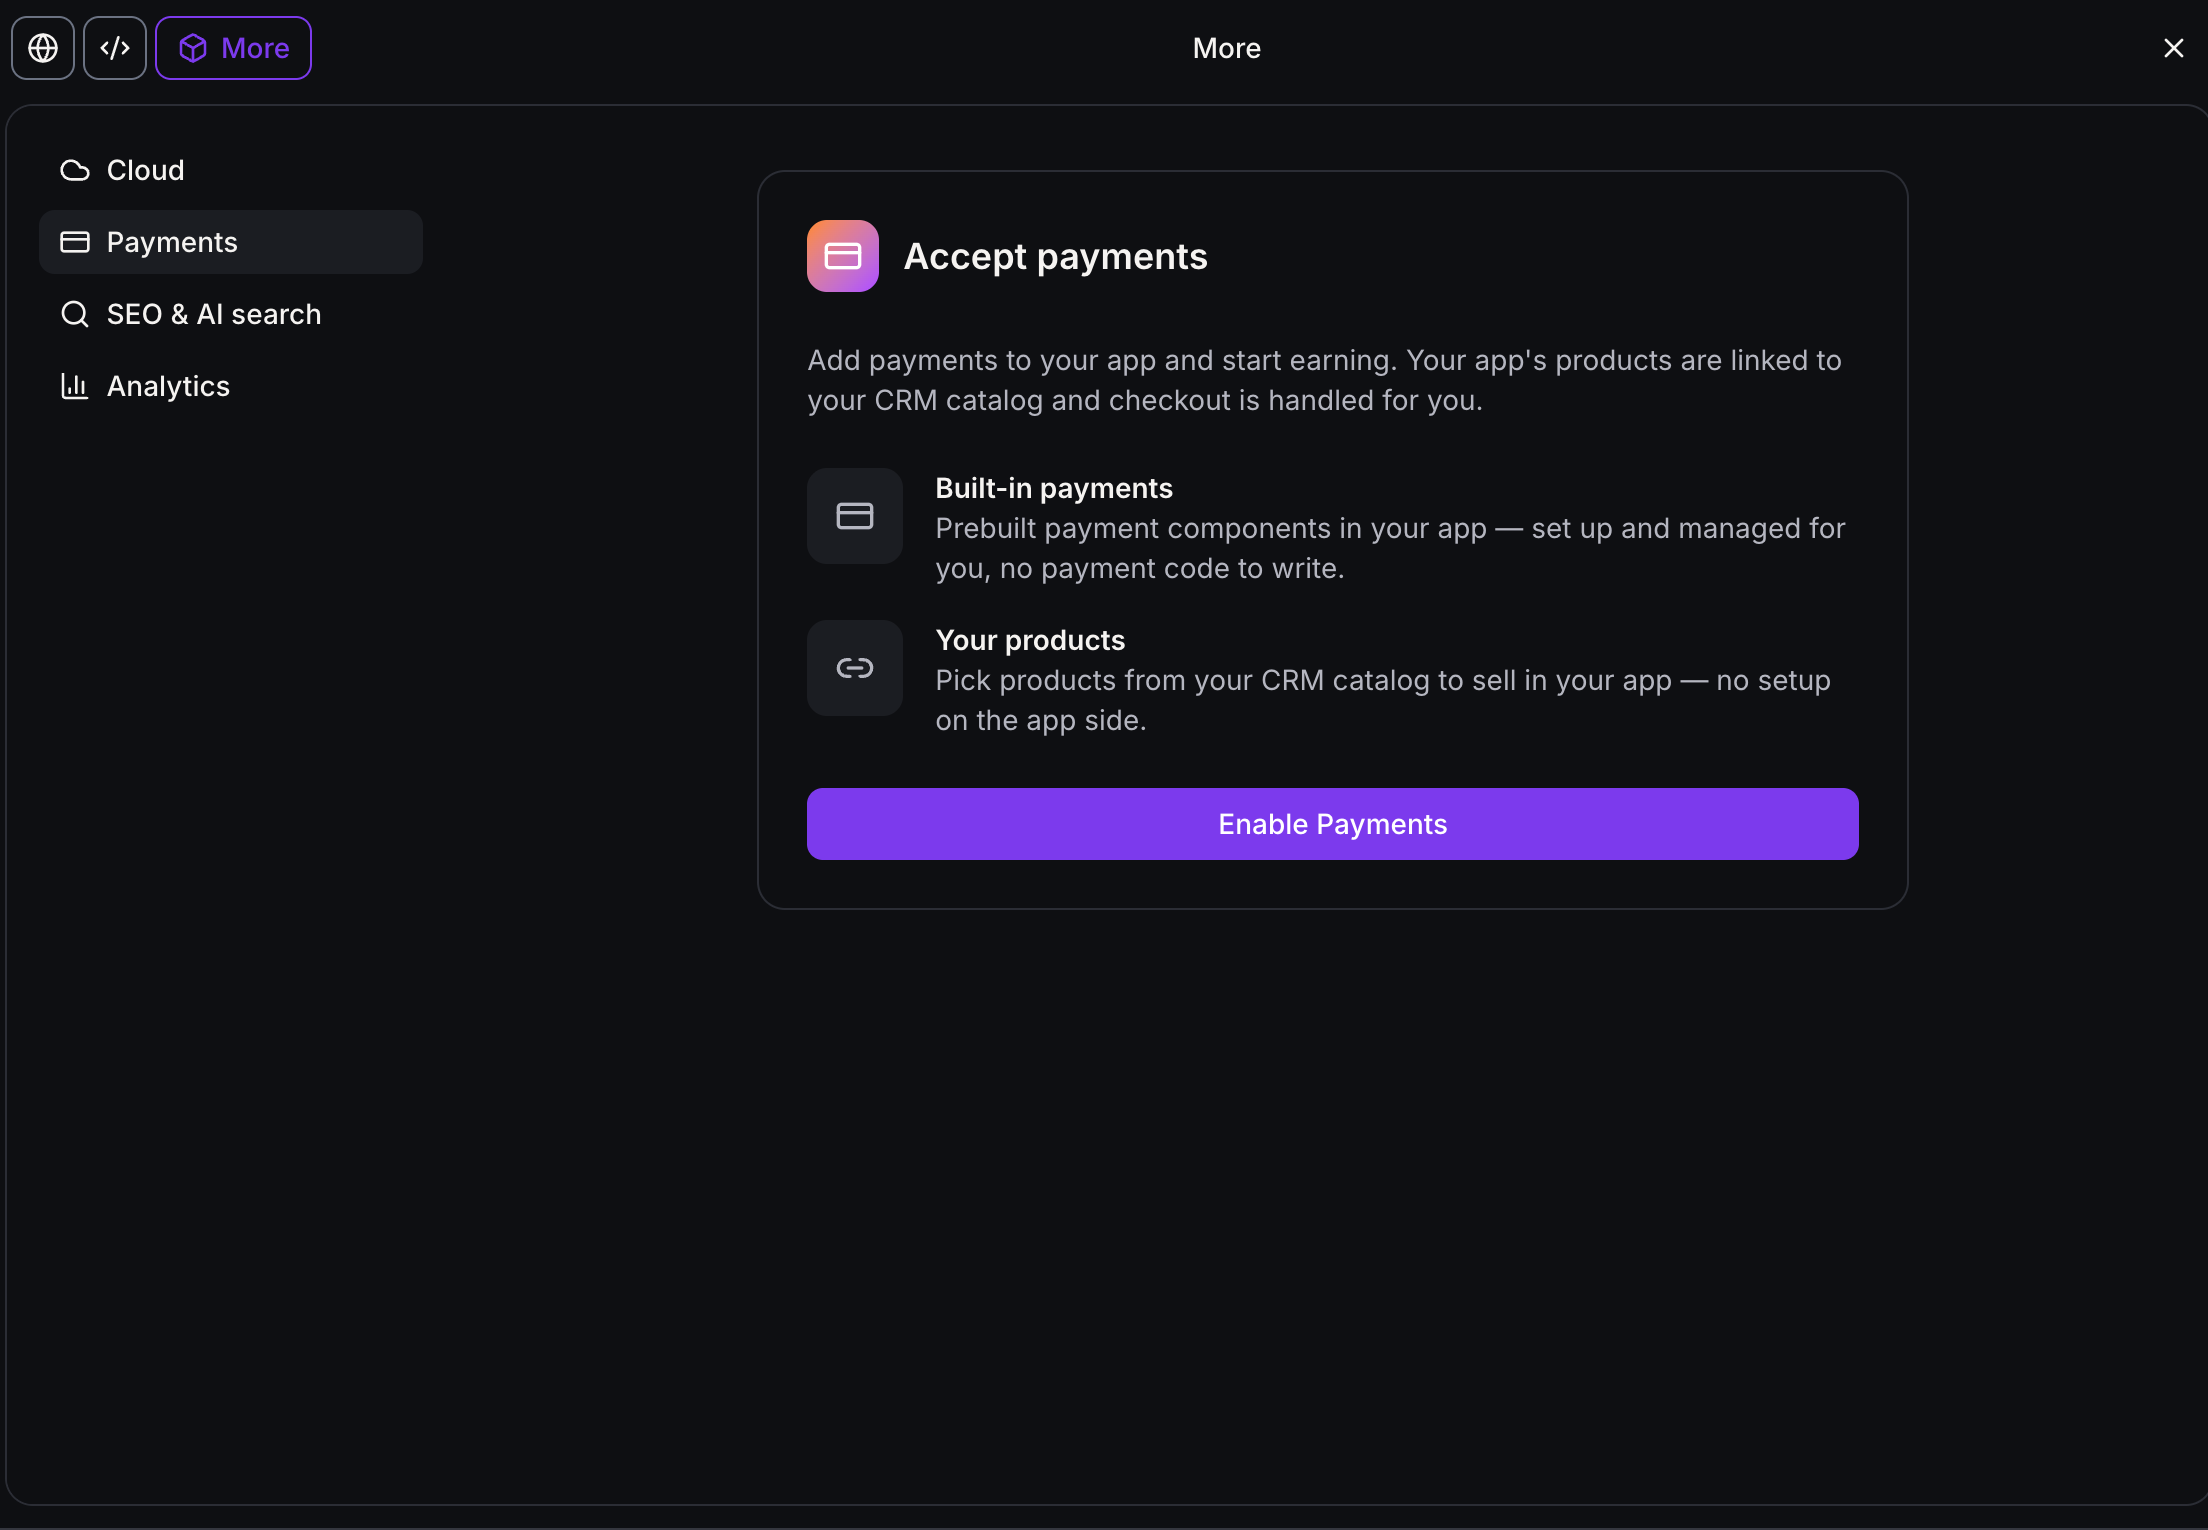The height and width of the screenshot is (1530, 2208).
Task: Click the magnifier icon for SEO
Action: pos(75,314)
